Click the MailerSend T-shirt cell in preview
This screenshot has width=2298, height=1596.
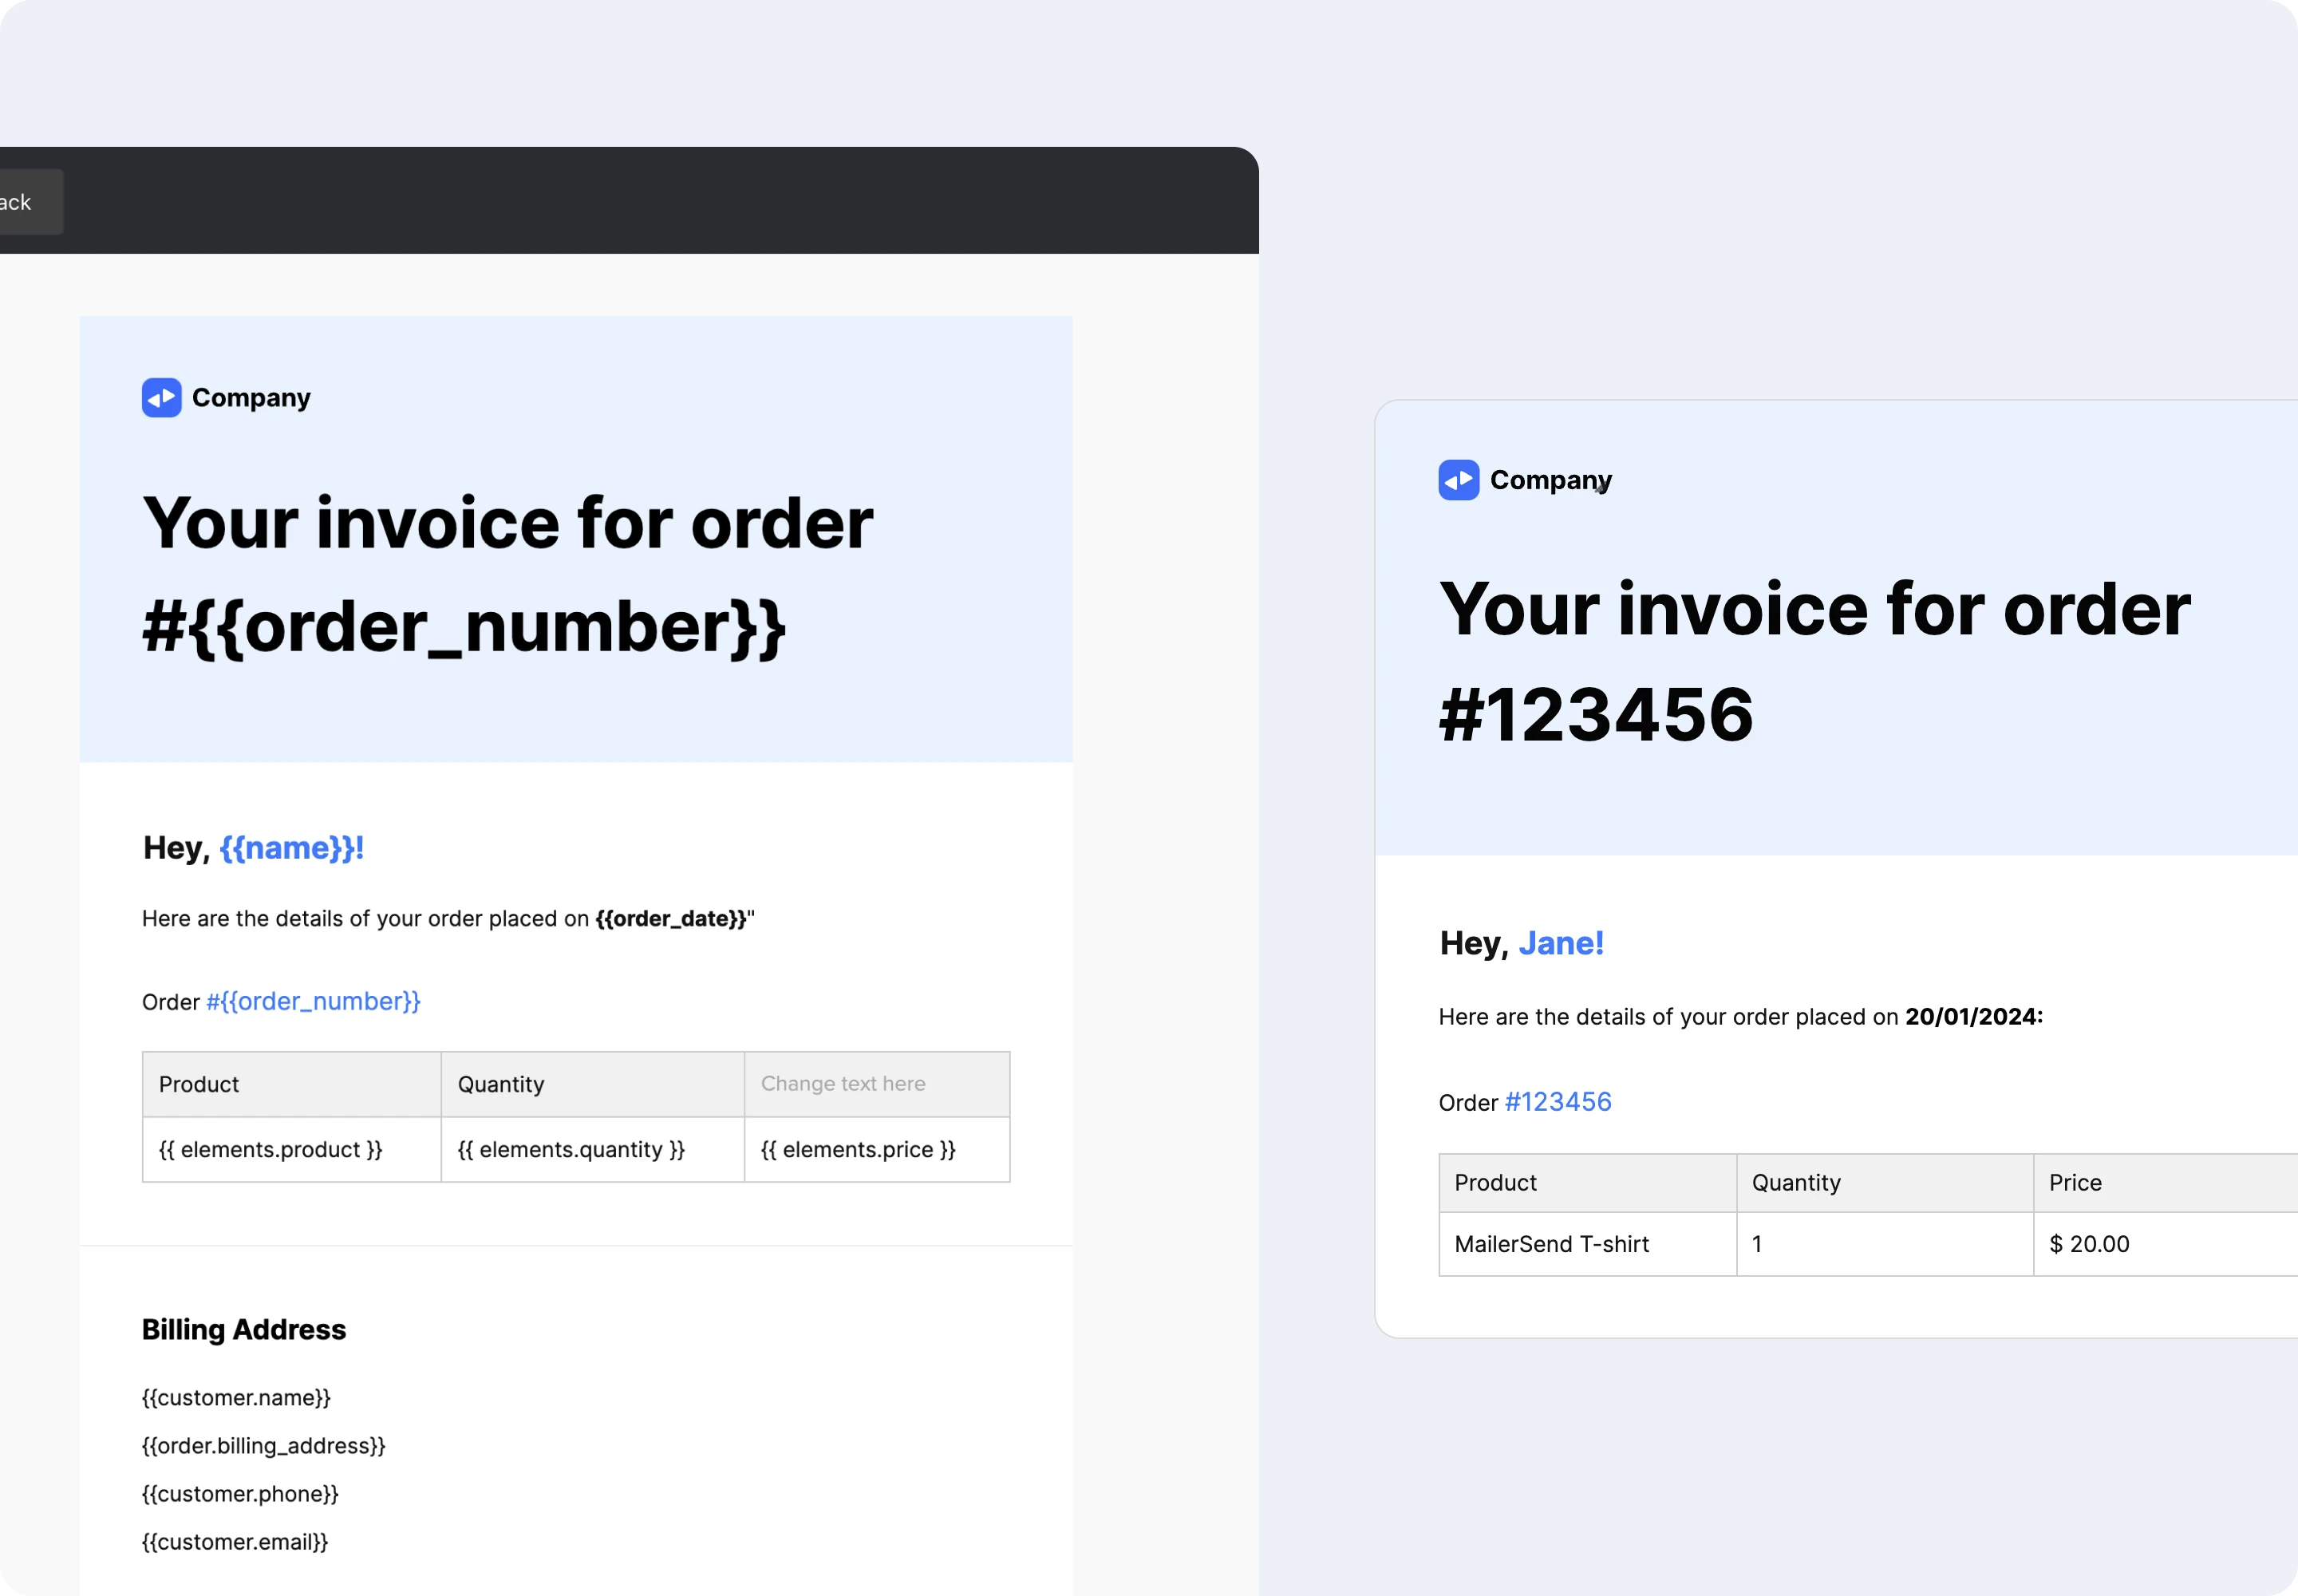click(1587, 1244)
